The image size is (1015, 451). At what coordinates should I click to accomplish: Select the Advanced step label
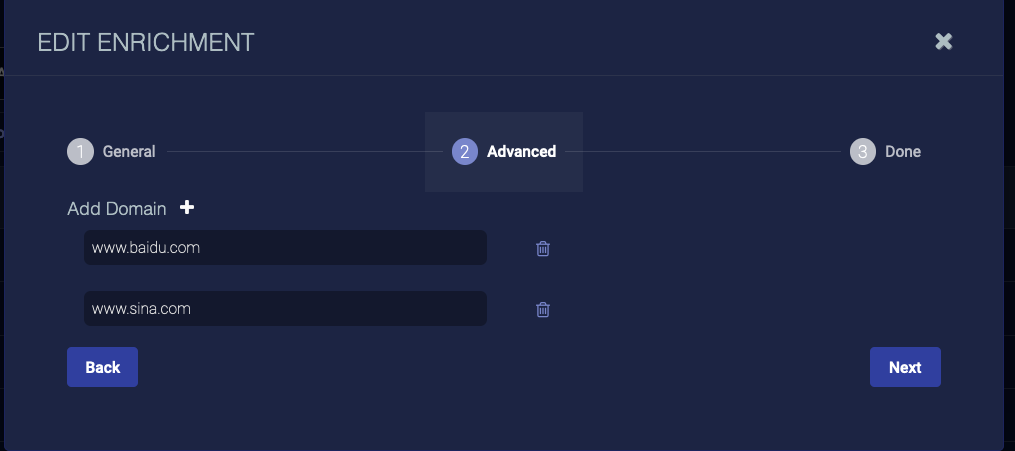click(x=521, y=152)
